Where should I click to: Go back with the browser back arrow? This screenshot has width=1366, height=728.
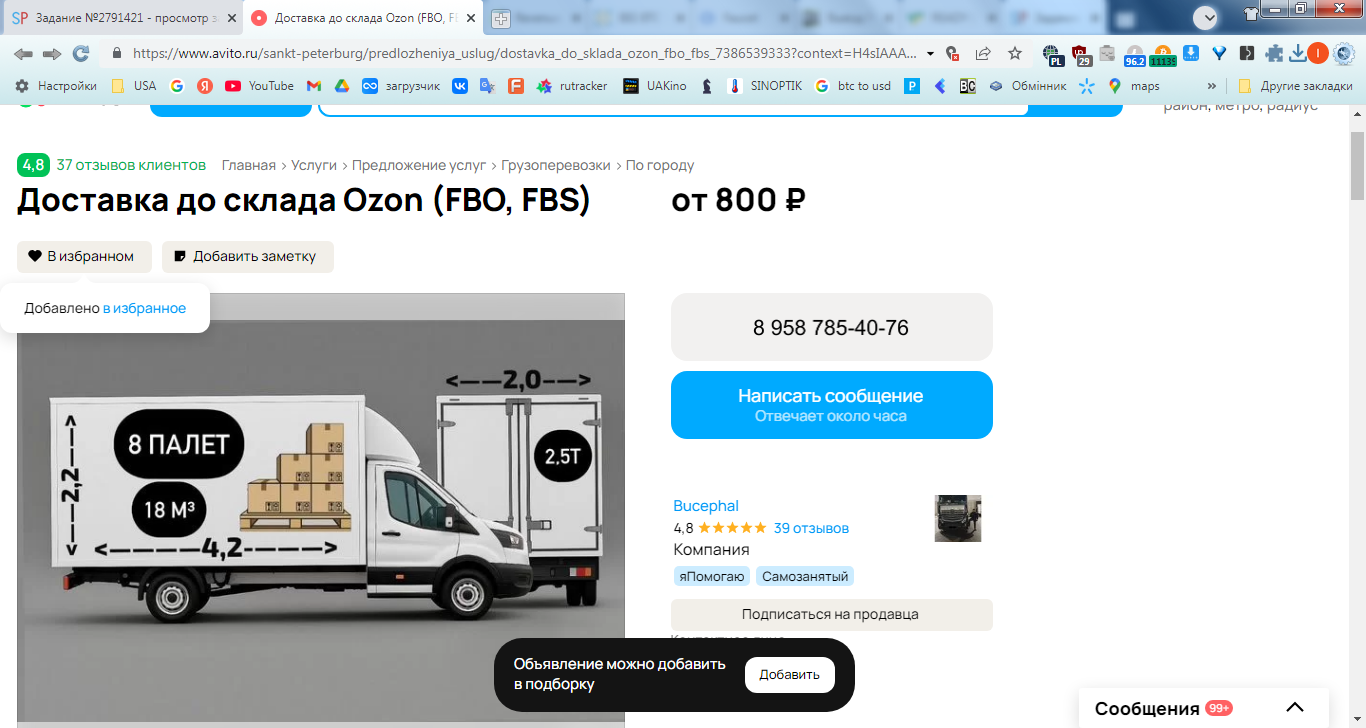(x=23, y=54)
